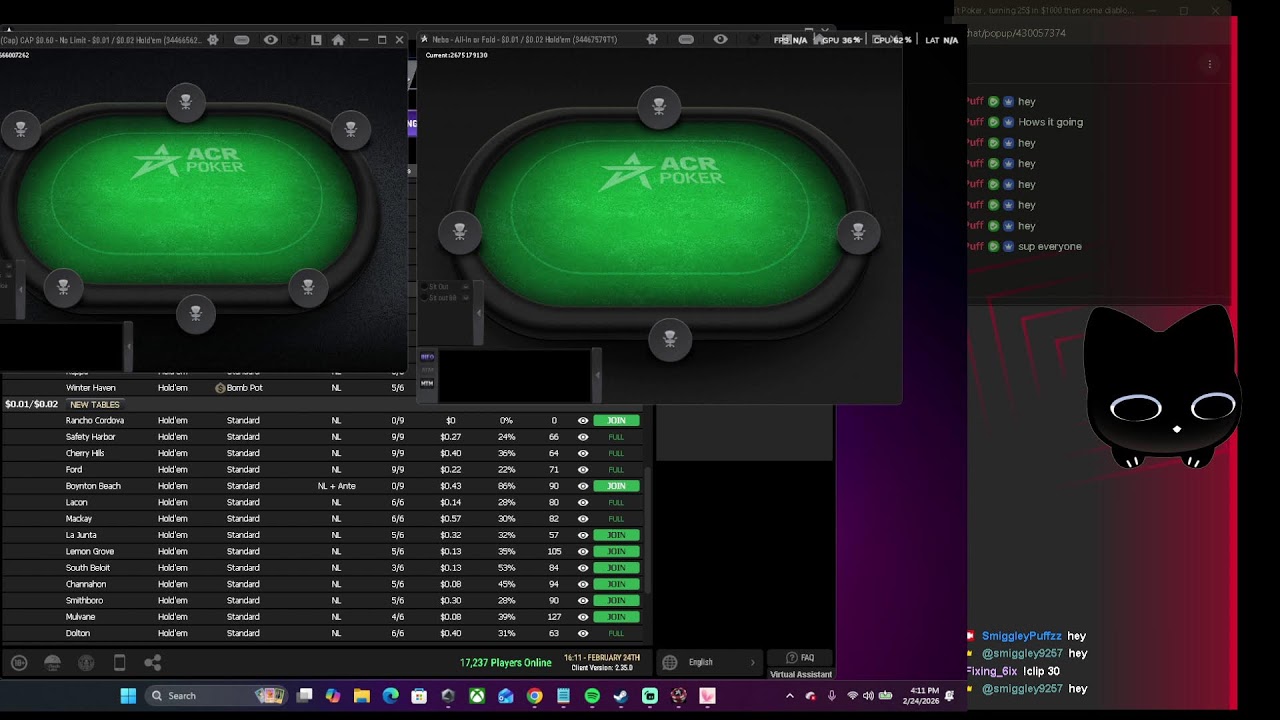Screen dimensions: 1280x720
Task: Toggle the eye icon for Safety Harbor
Action: pyautogui.click(x=583, y=437)
